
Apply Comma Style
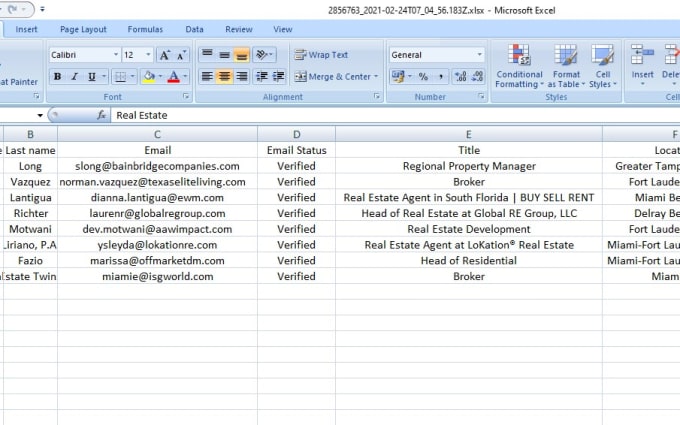[441, 77]
